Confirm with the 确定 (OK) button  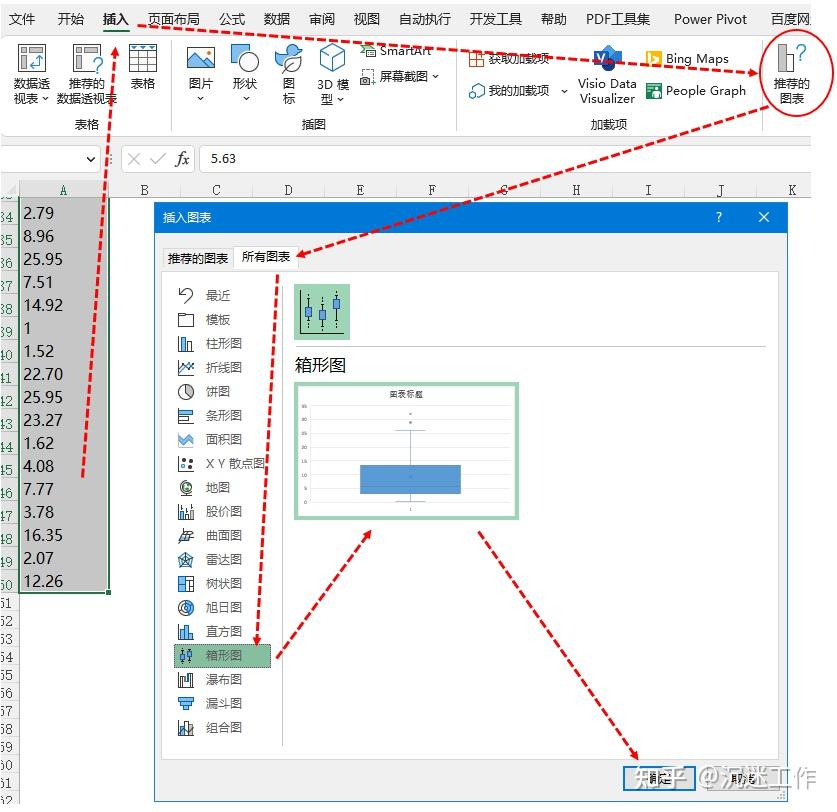pos(659,778)
